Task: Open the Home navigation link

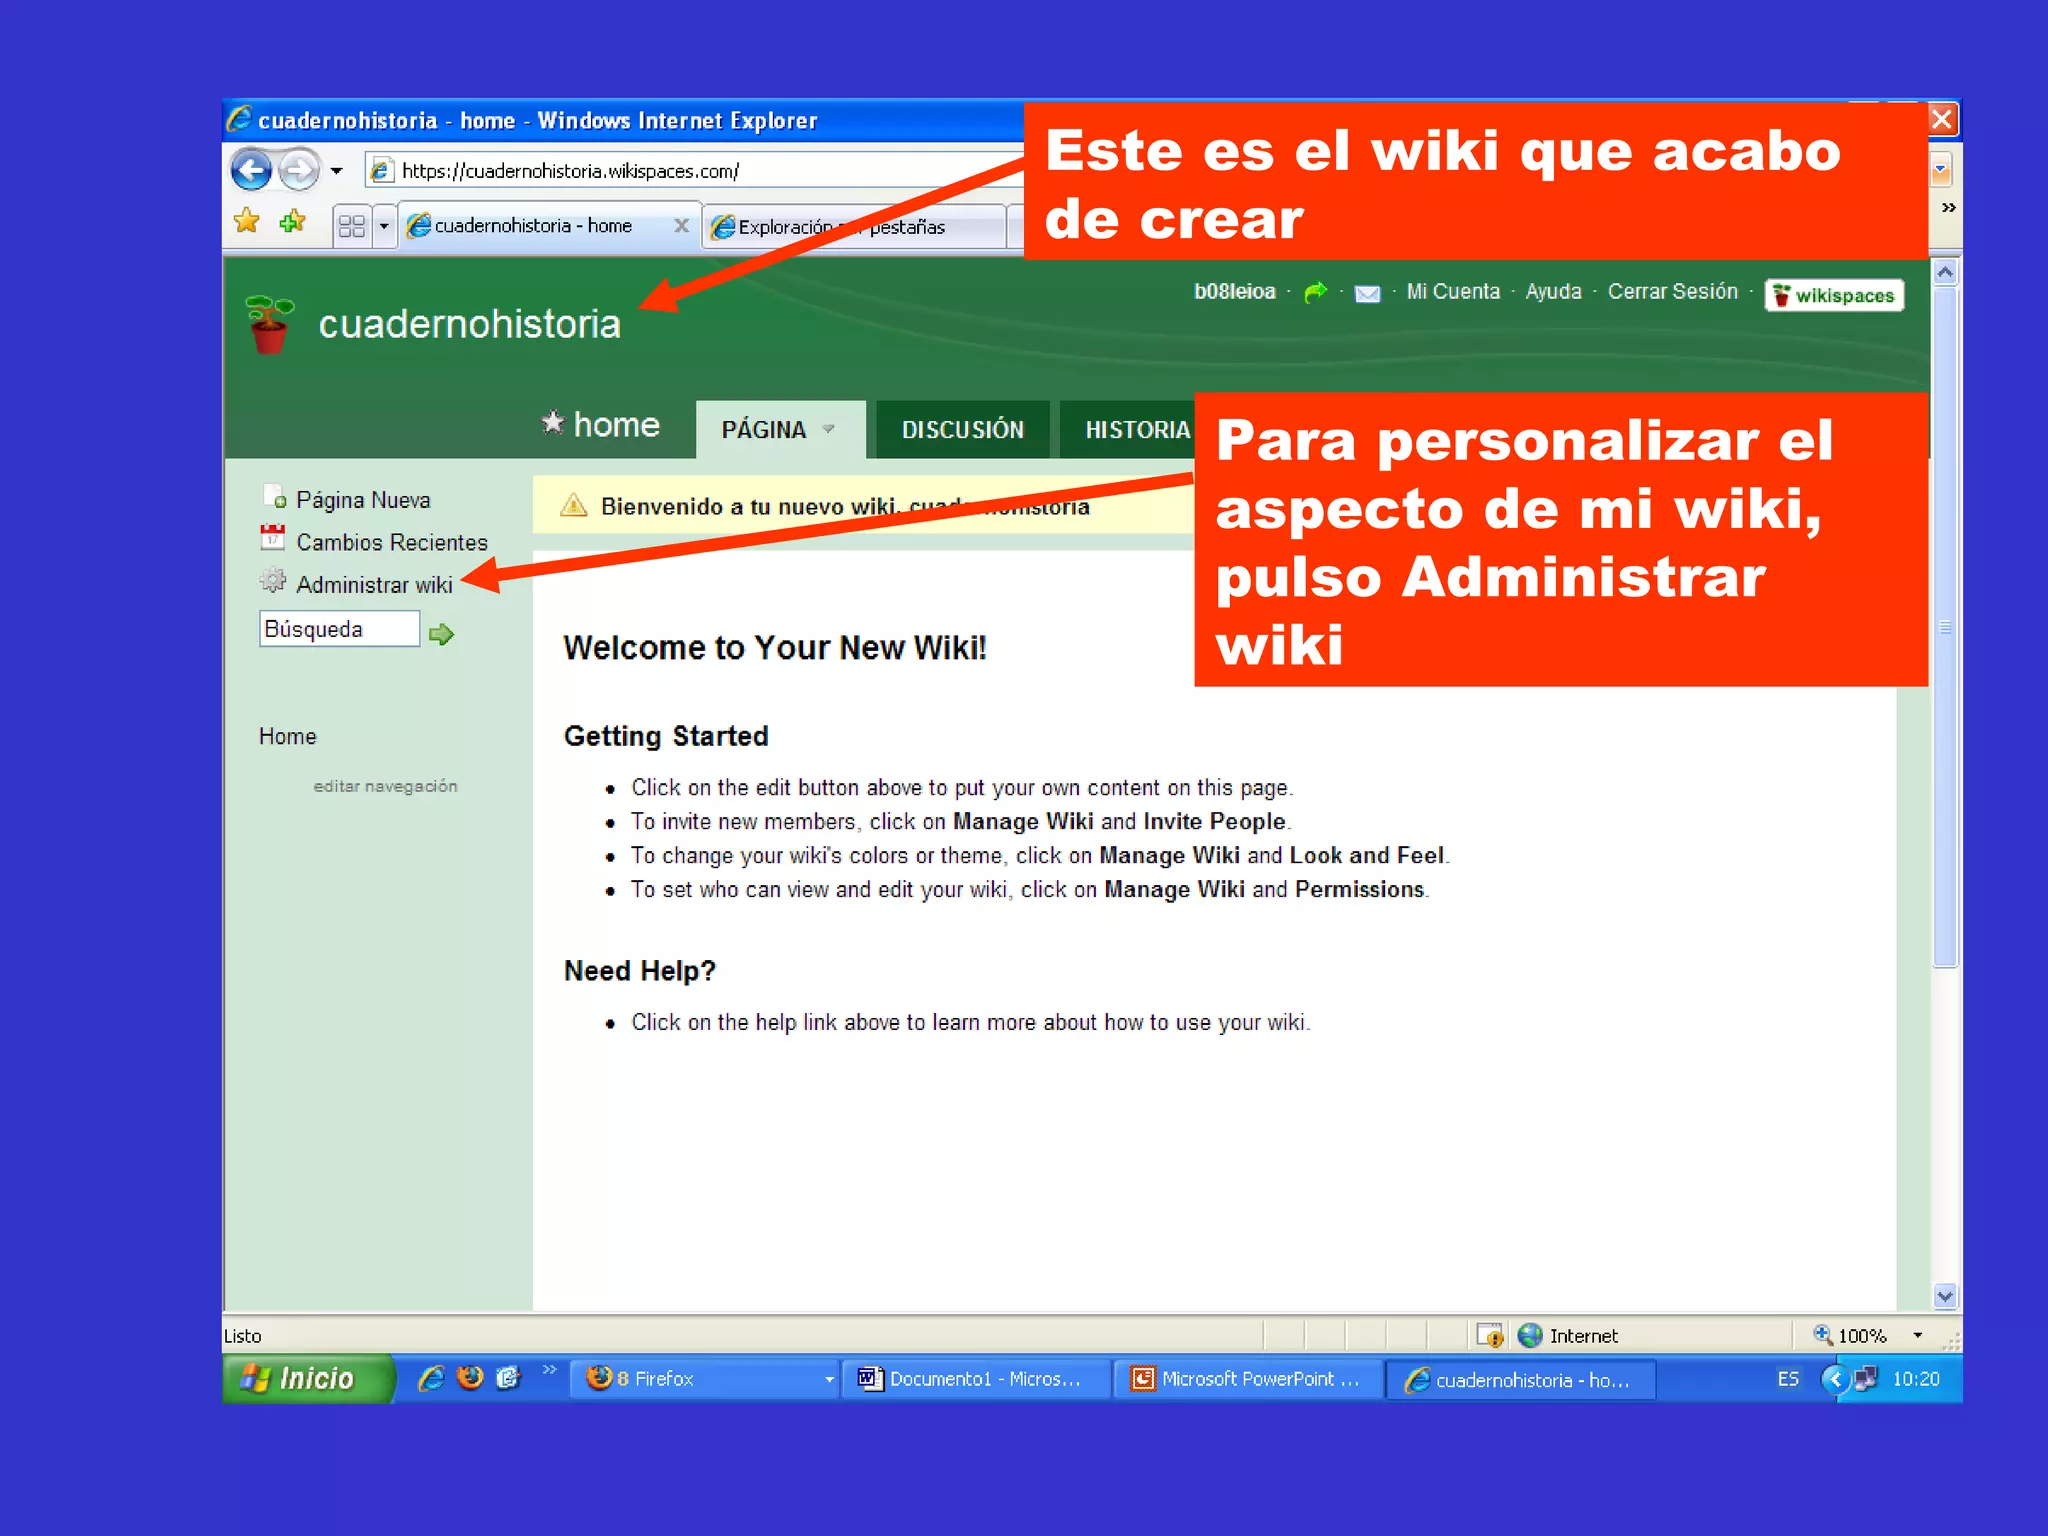Action: coord(287,736)
